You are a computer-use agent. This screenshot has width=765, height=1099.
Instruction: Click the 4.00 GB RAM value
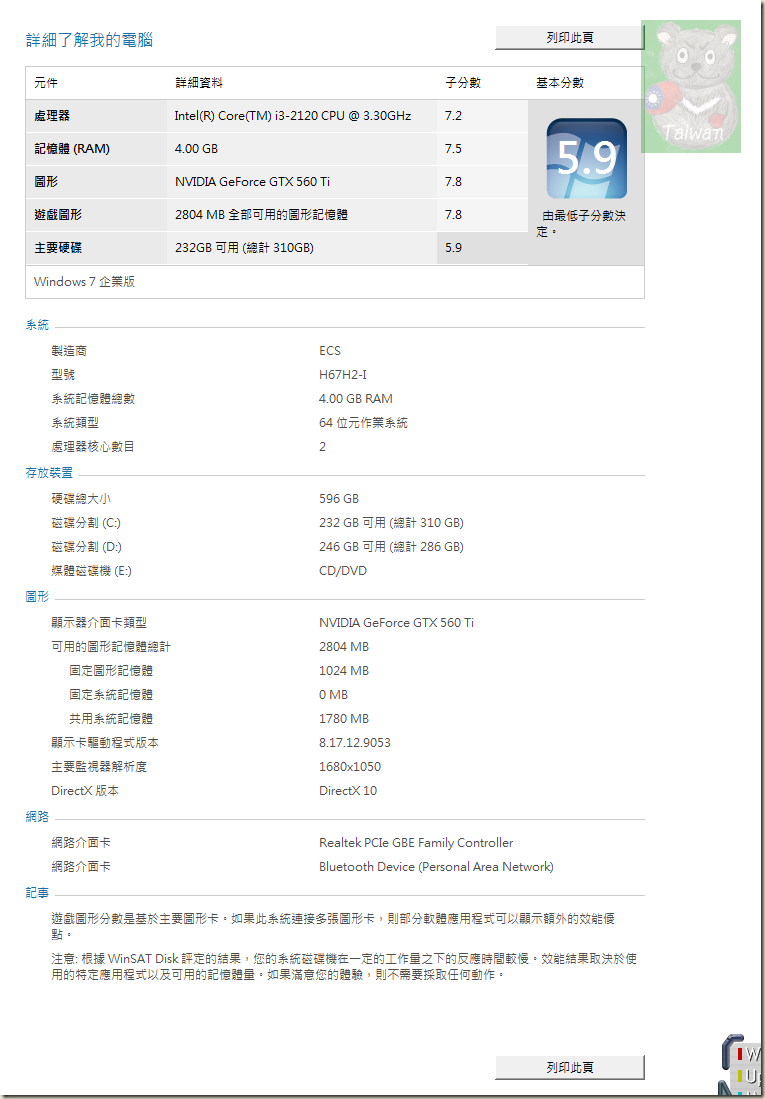356,399
